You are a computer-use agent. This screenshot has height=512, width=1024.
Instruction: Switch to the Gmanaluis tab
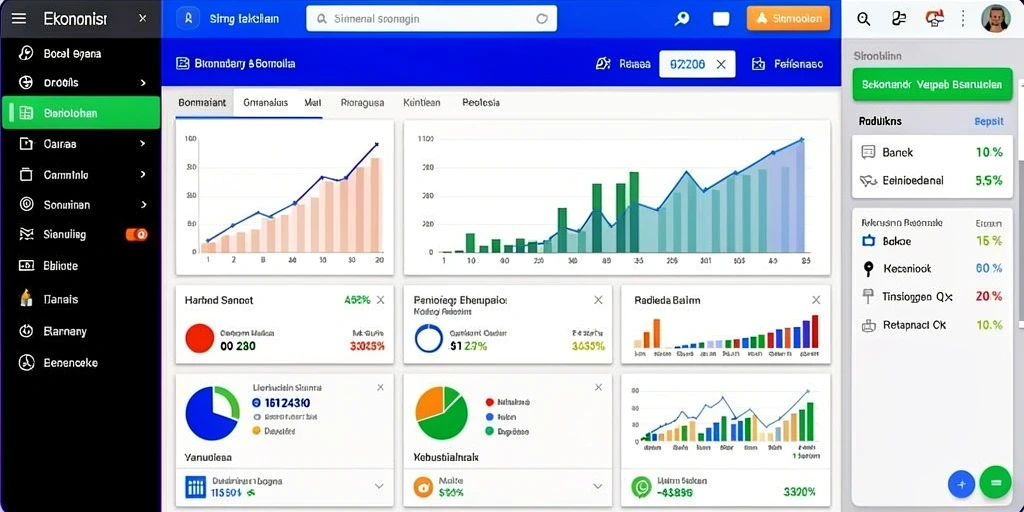[x=265, y=103]
